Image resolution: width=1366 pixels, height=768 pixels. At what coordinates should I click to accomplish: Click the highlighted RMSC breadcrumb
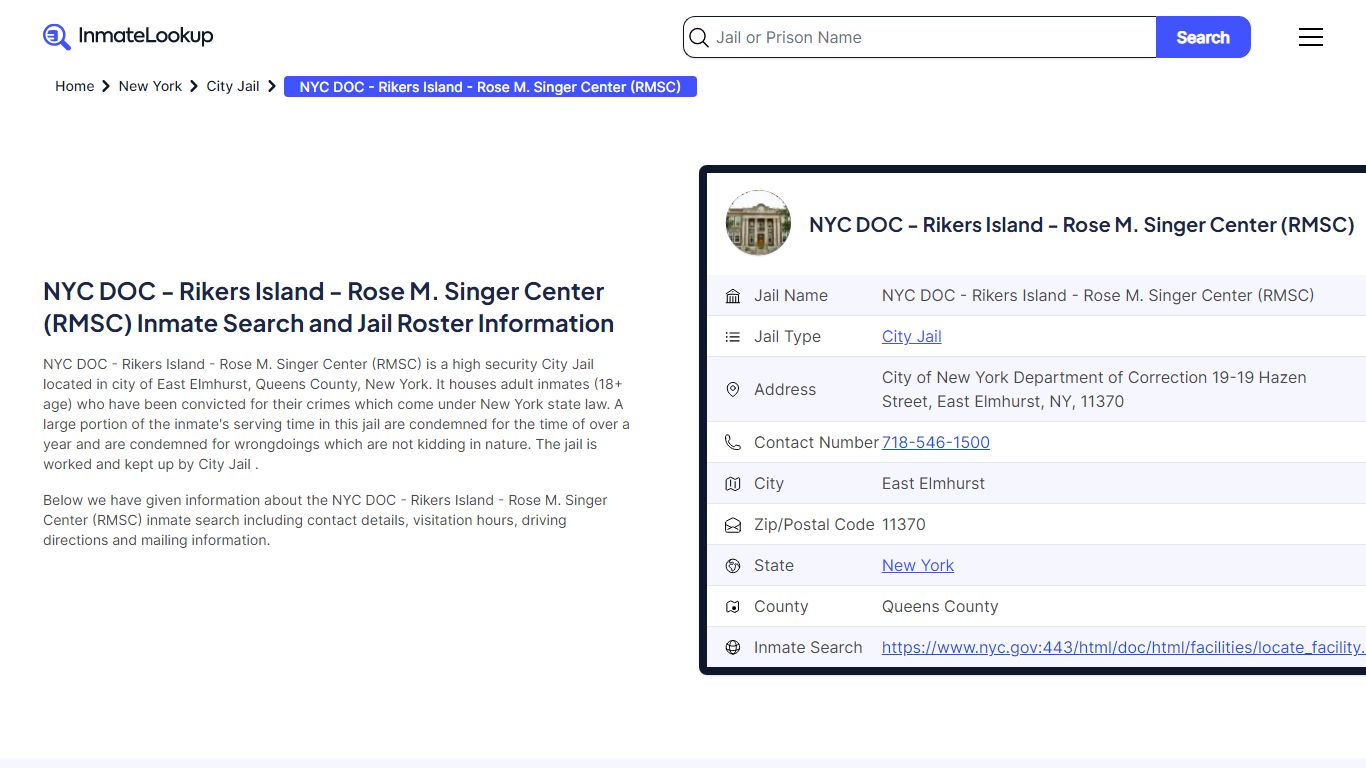[x=490, y=87]
